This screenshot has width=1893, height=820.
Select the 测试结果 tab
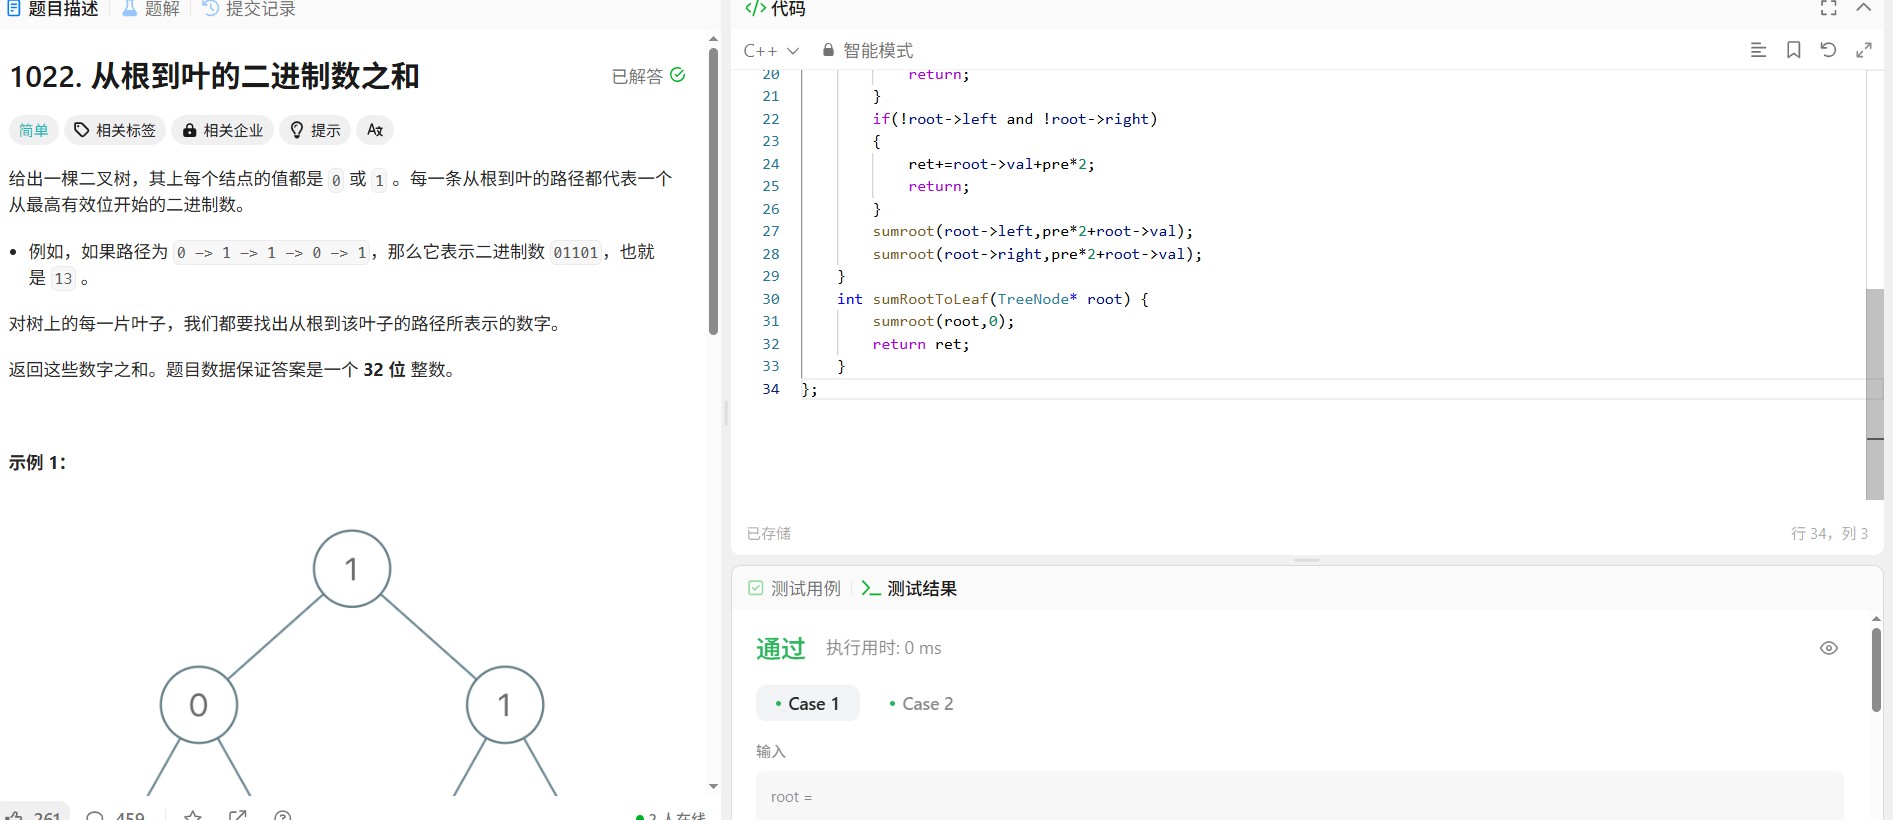(x=909, y=588)
